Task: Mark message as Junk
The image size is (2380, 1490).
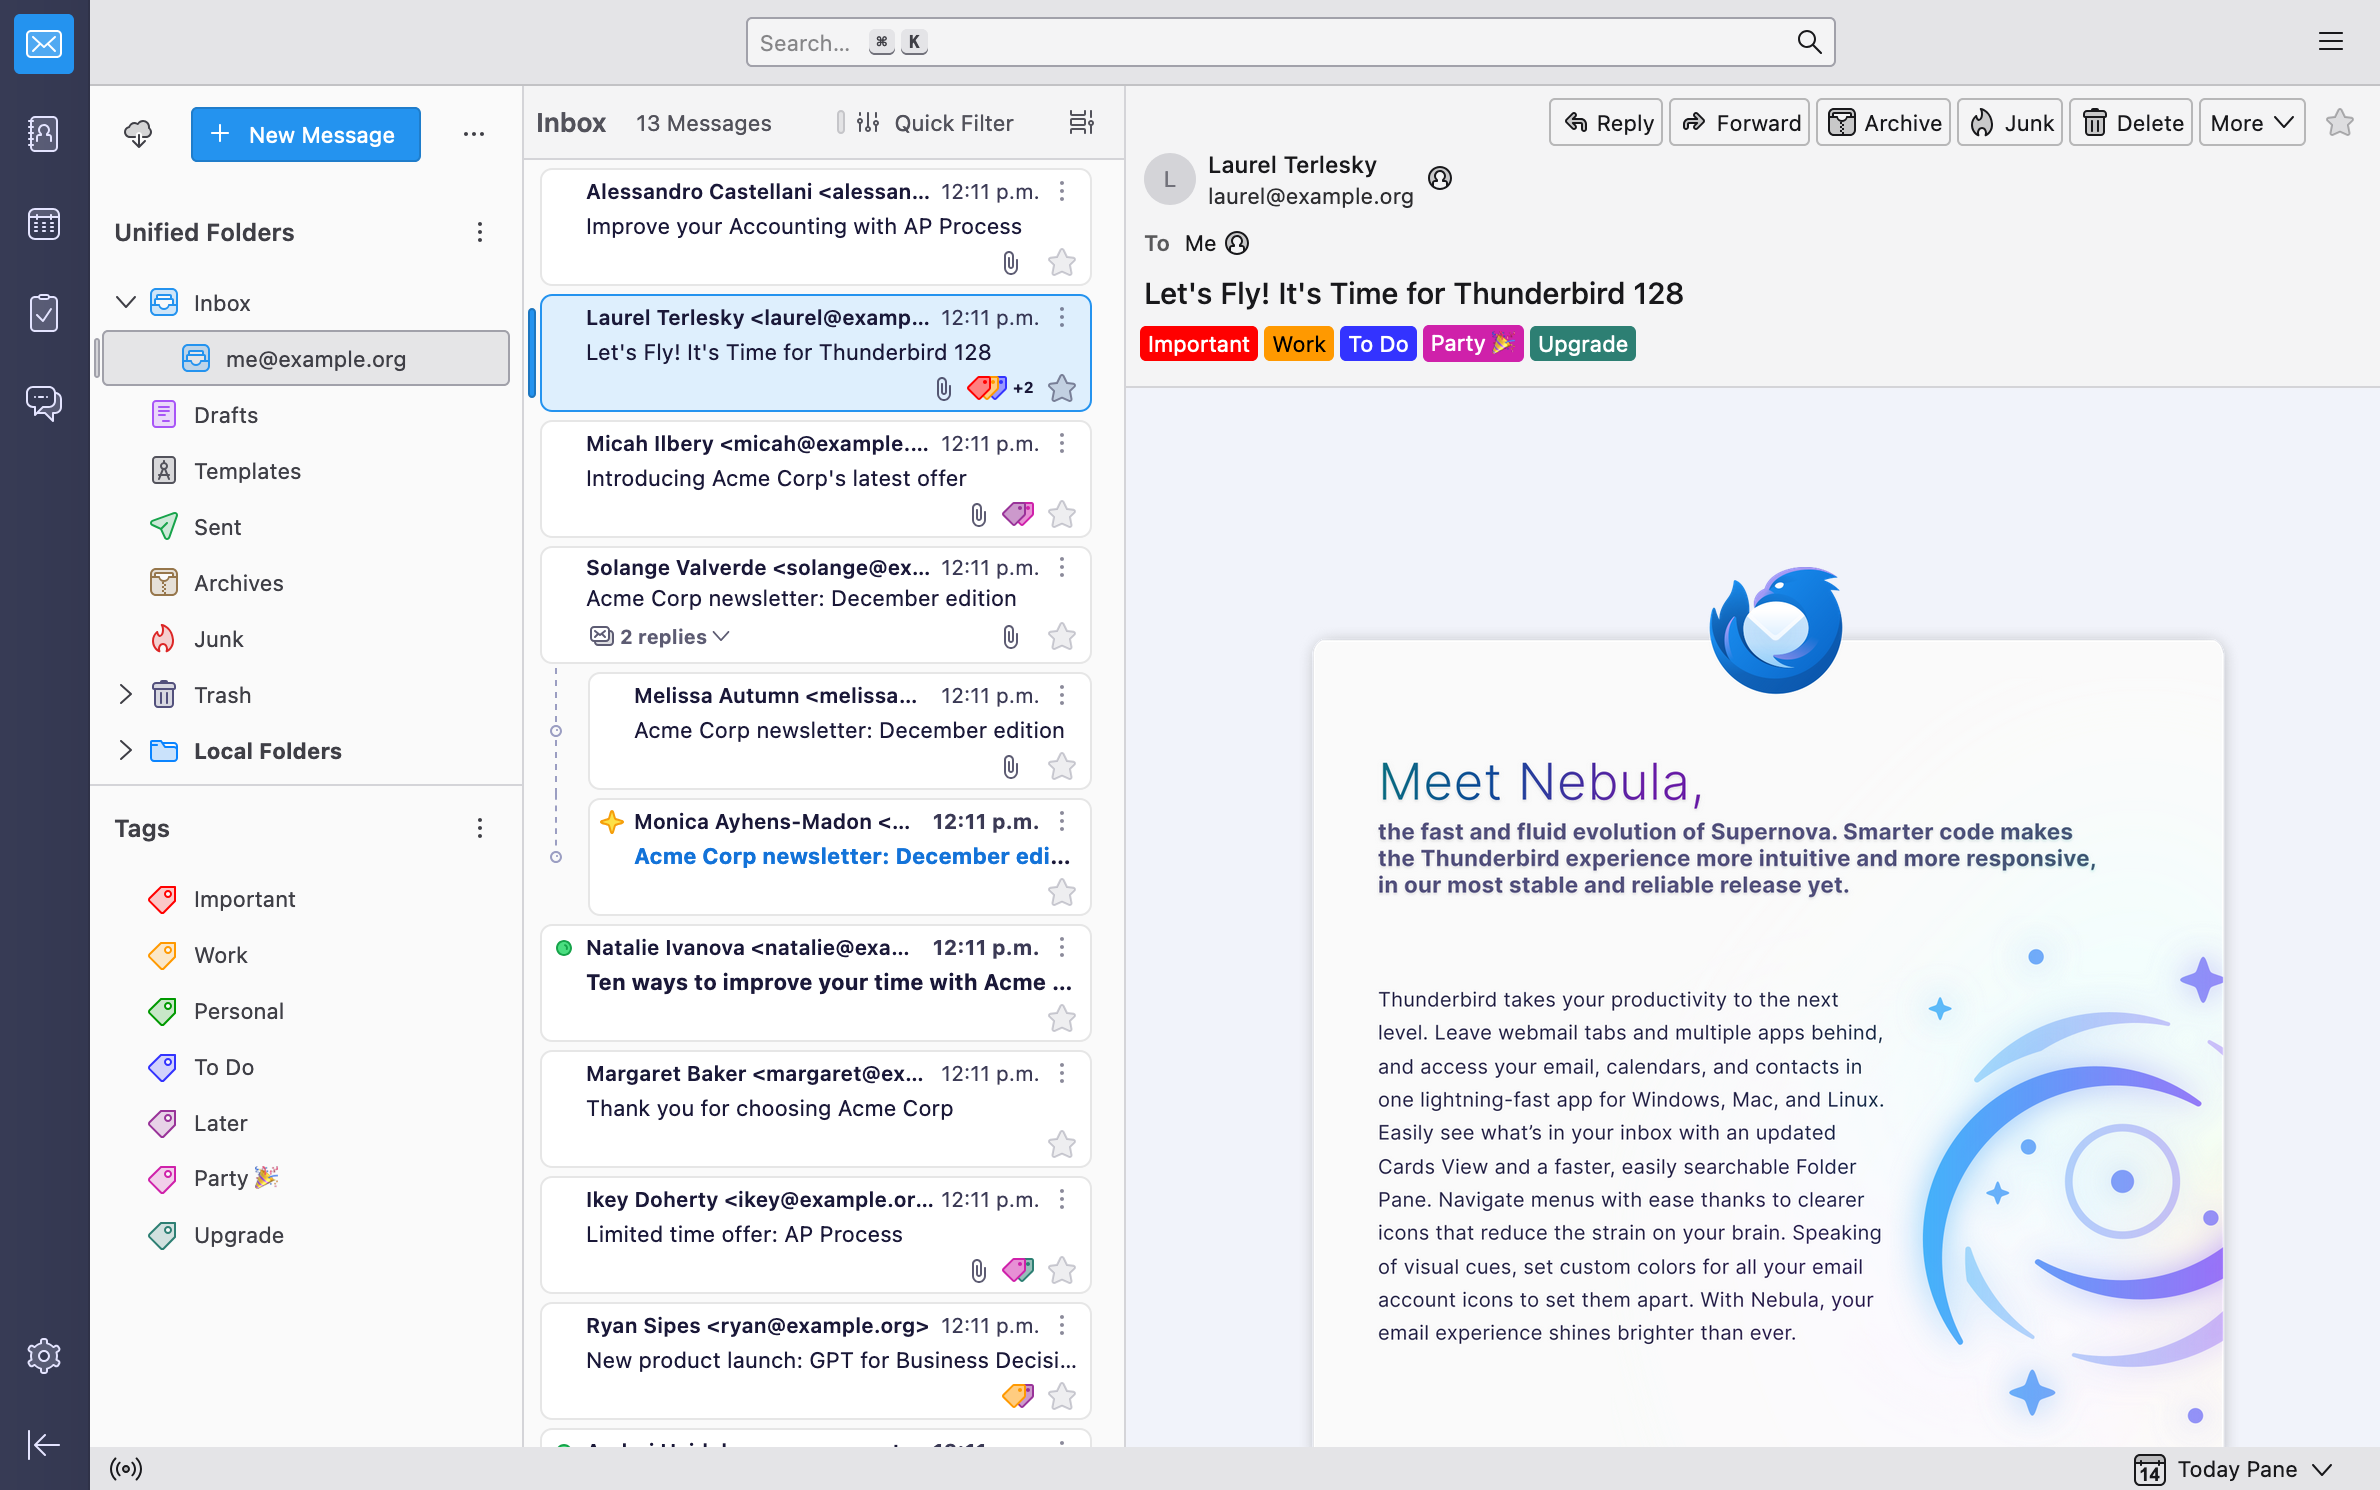Action: [x=2011, y=122]
